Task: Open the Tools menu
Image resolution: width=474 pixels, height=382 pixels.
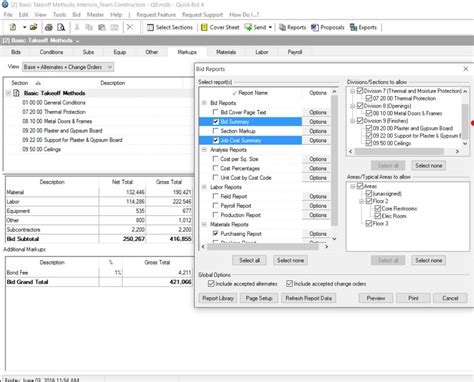Action: pyautogui.click(x=59, y=15)
